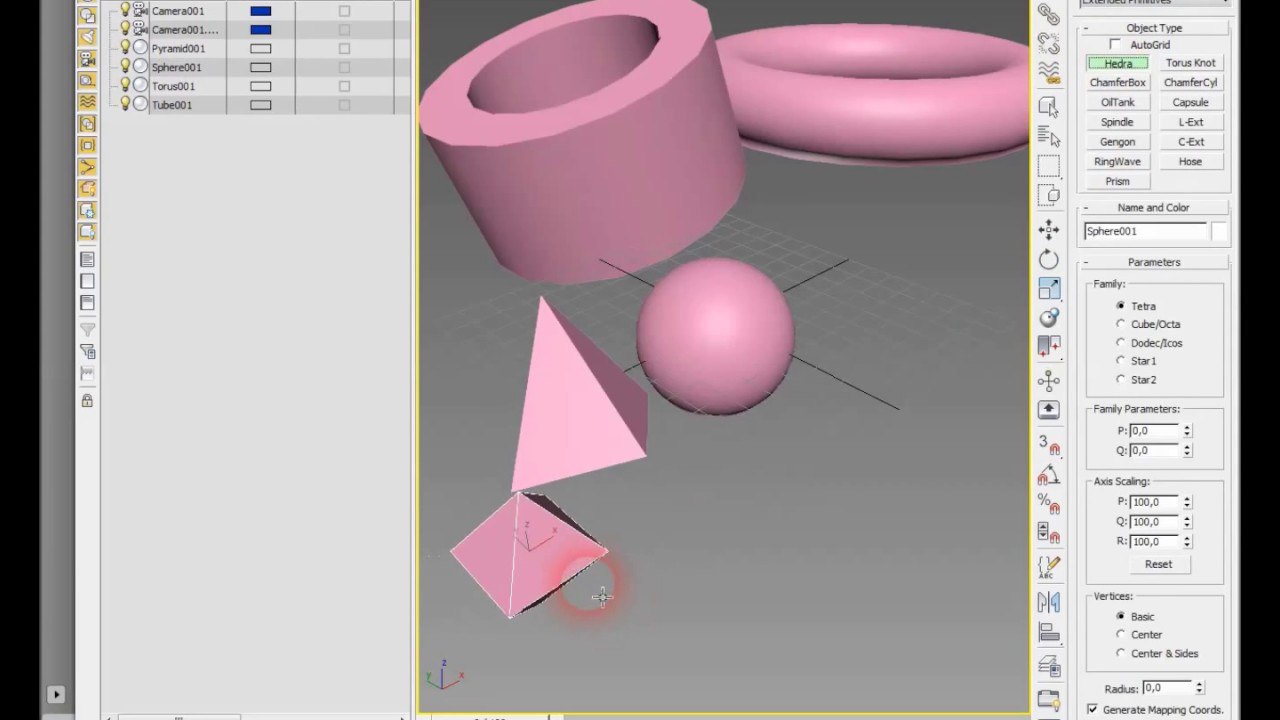The height and width of the screenshot is (720, 1280).
Task: Select Torus001 in the scene explorer list
Action: (x=173, y=86)
